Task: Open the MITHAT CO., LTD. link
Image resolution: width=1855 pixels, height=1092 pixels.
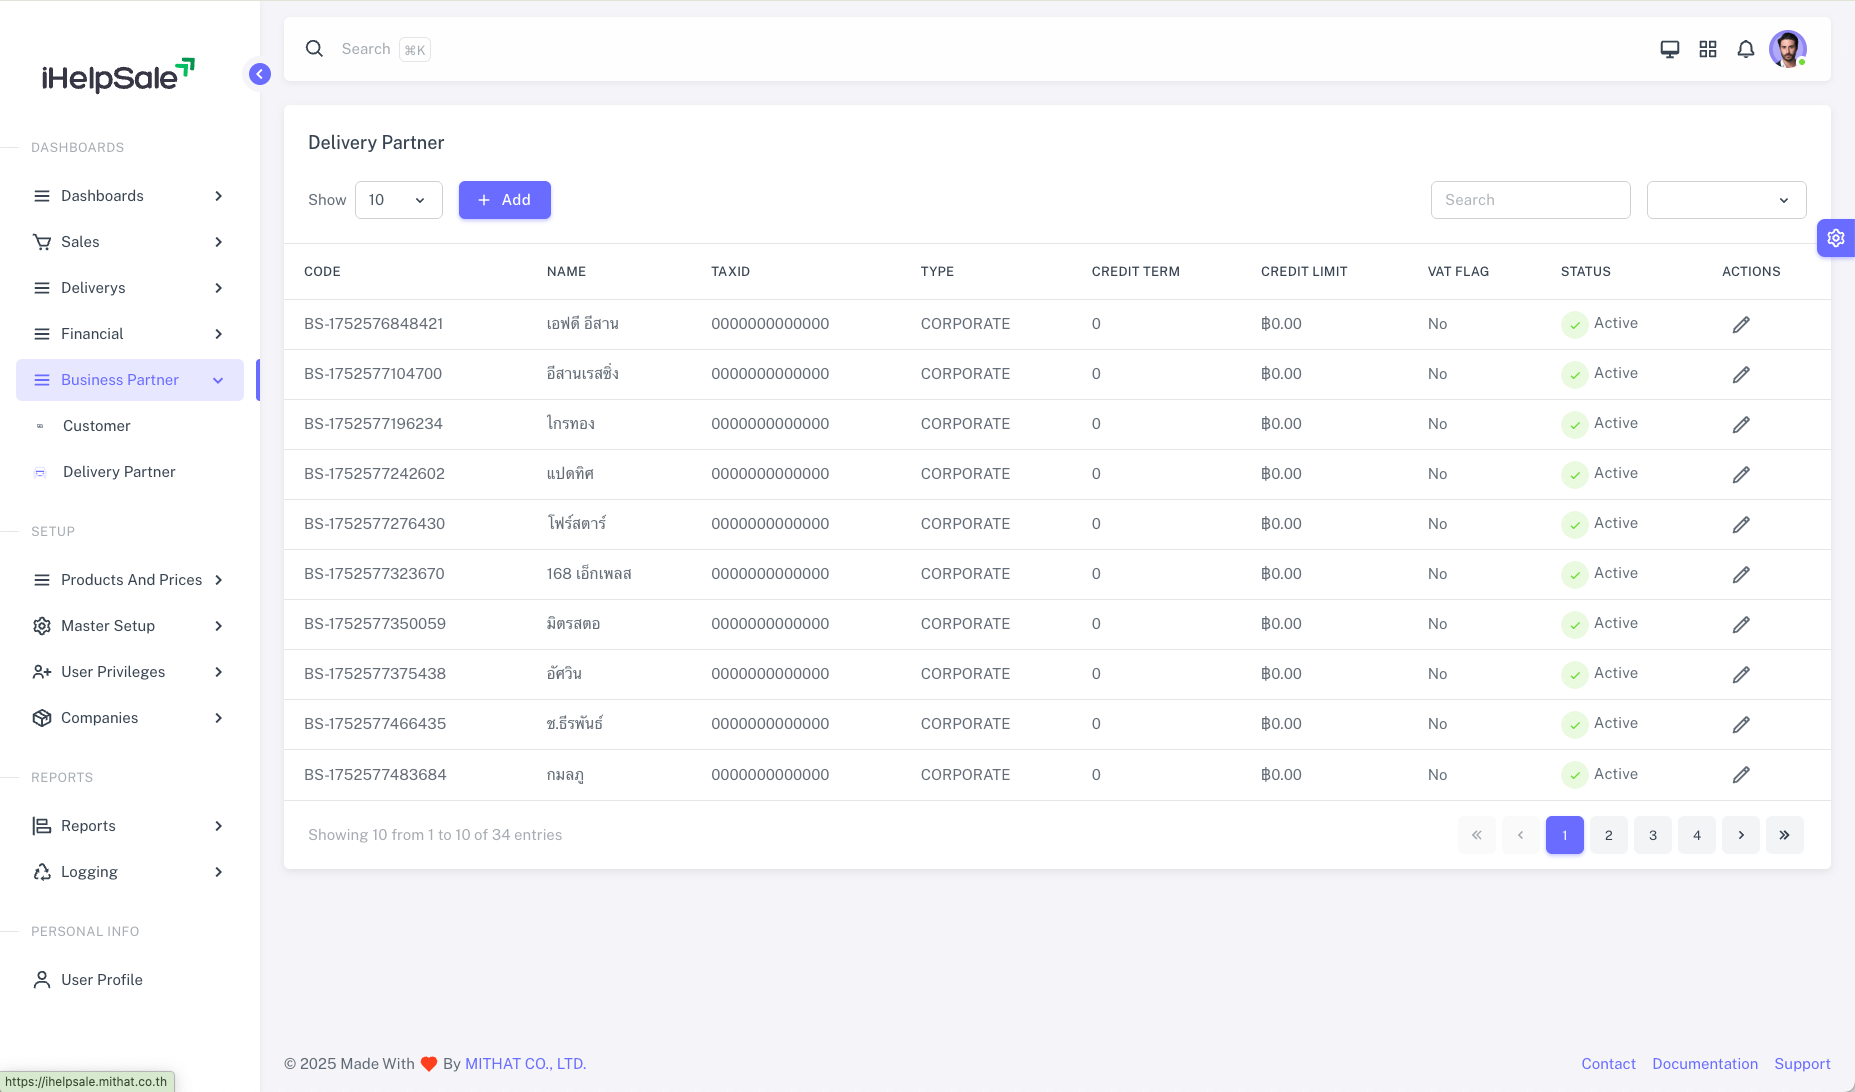Action: point(525,1064)
